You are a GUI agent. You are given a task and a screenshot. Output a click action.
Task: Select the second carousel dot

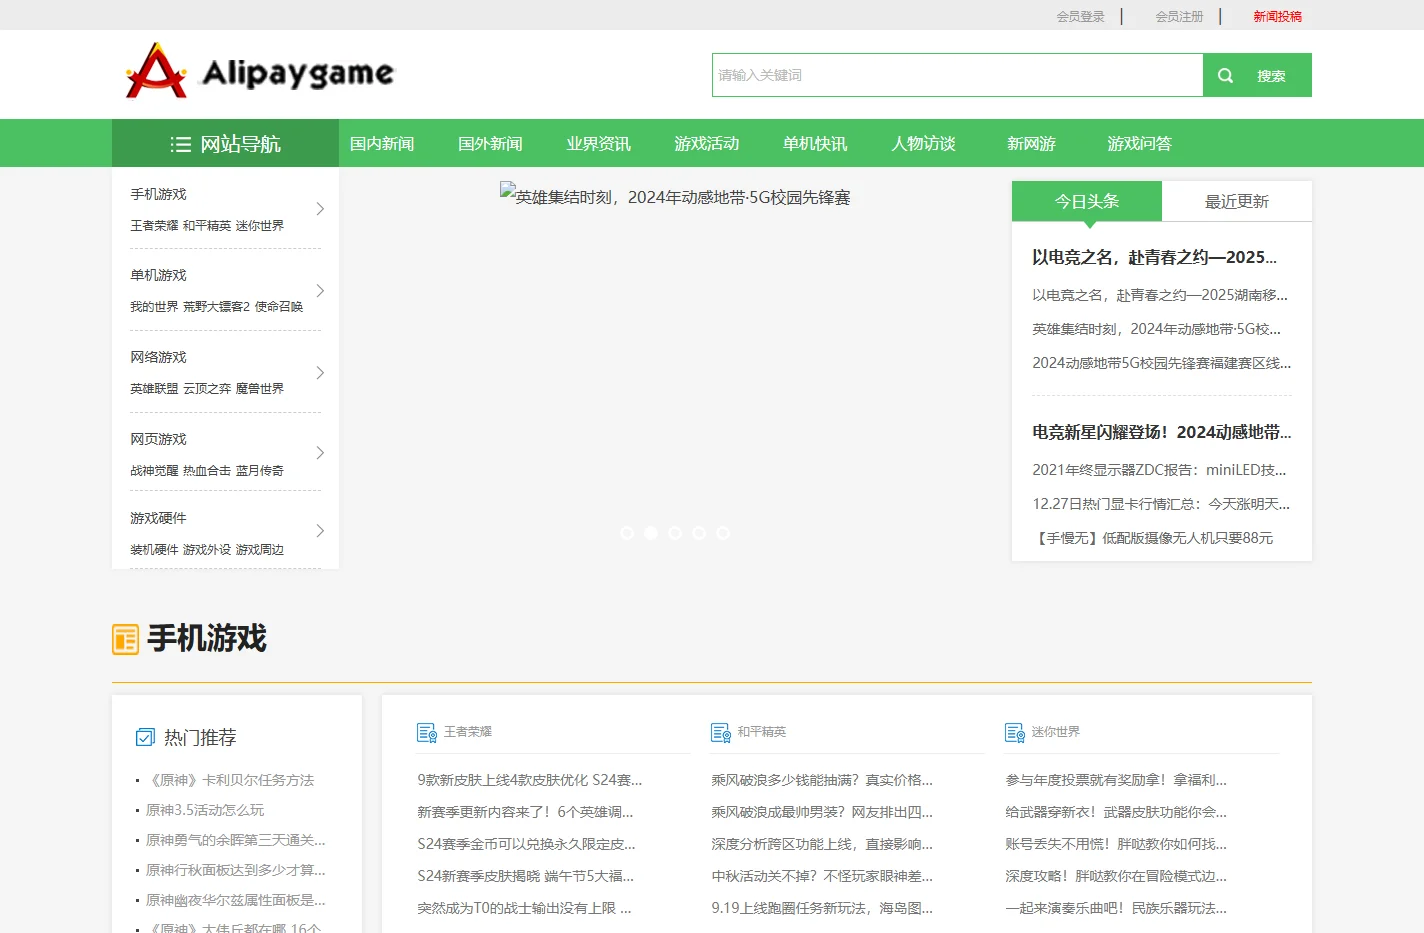coord(651,533)
